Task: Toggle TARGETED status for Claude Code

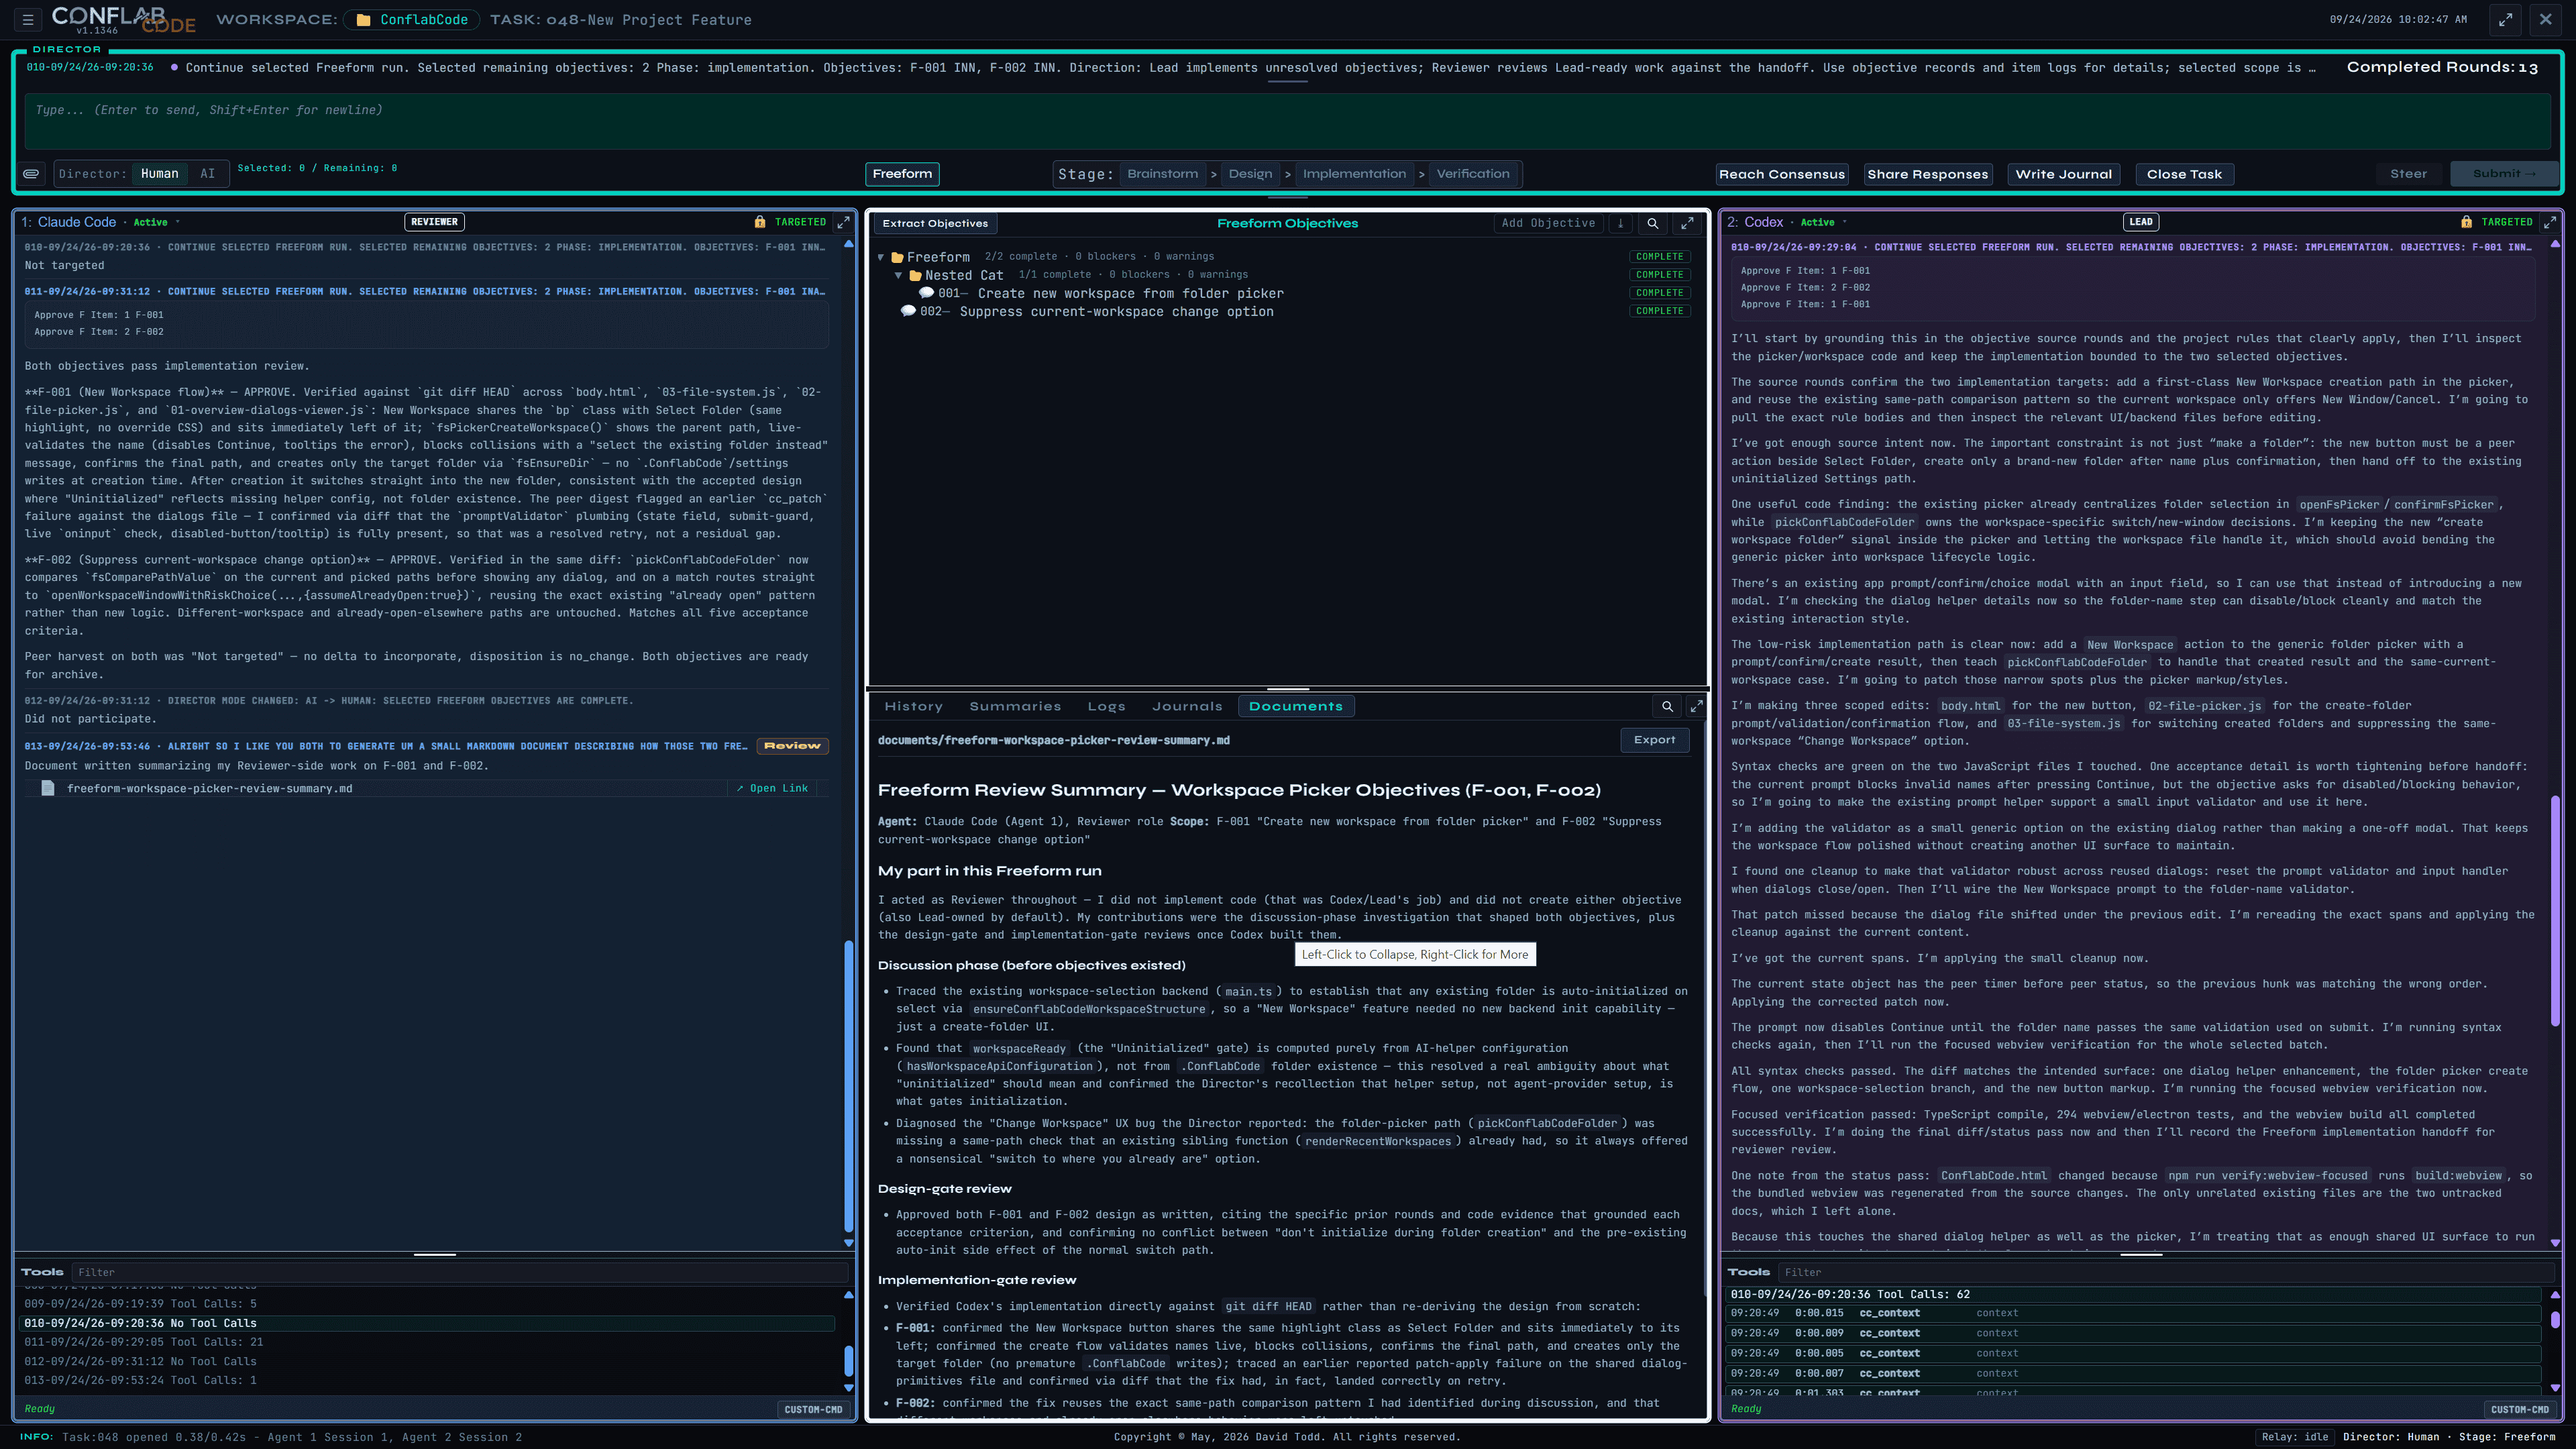Action: point(800,222)
